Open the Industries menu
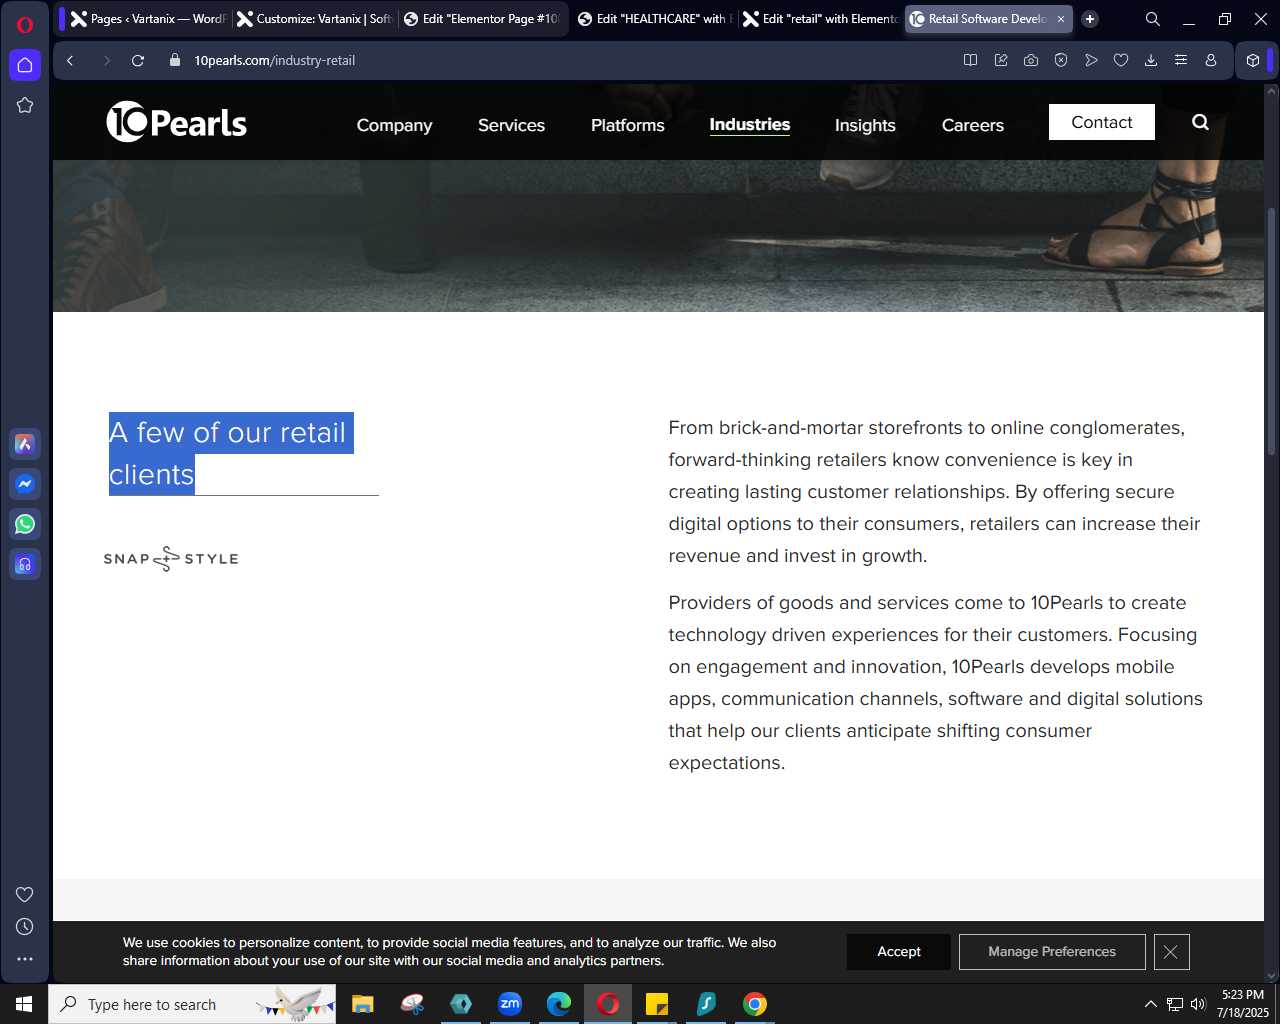Image resolution: width=1280 pixels, height=1024 pixels. click(x=750, y=124)
